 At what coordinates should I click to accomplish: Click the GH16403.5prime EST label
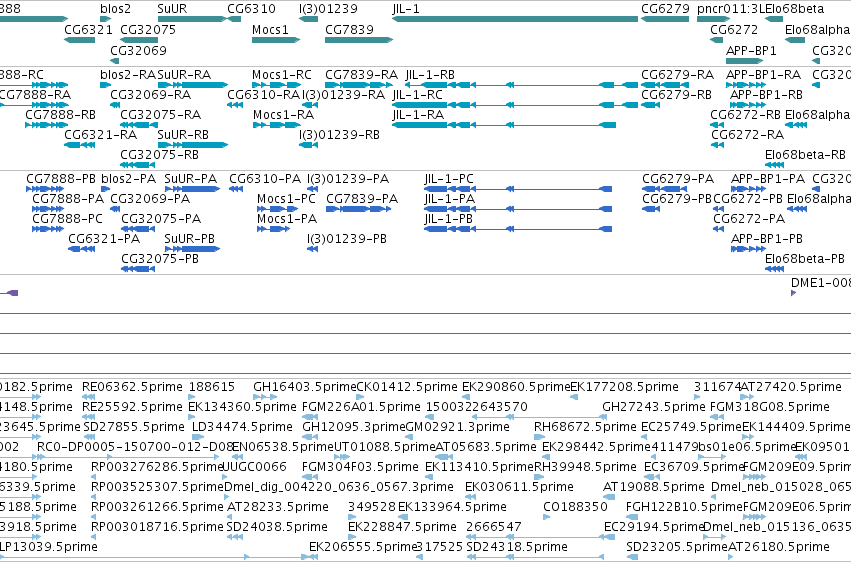click(304, 387)
